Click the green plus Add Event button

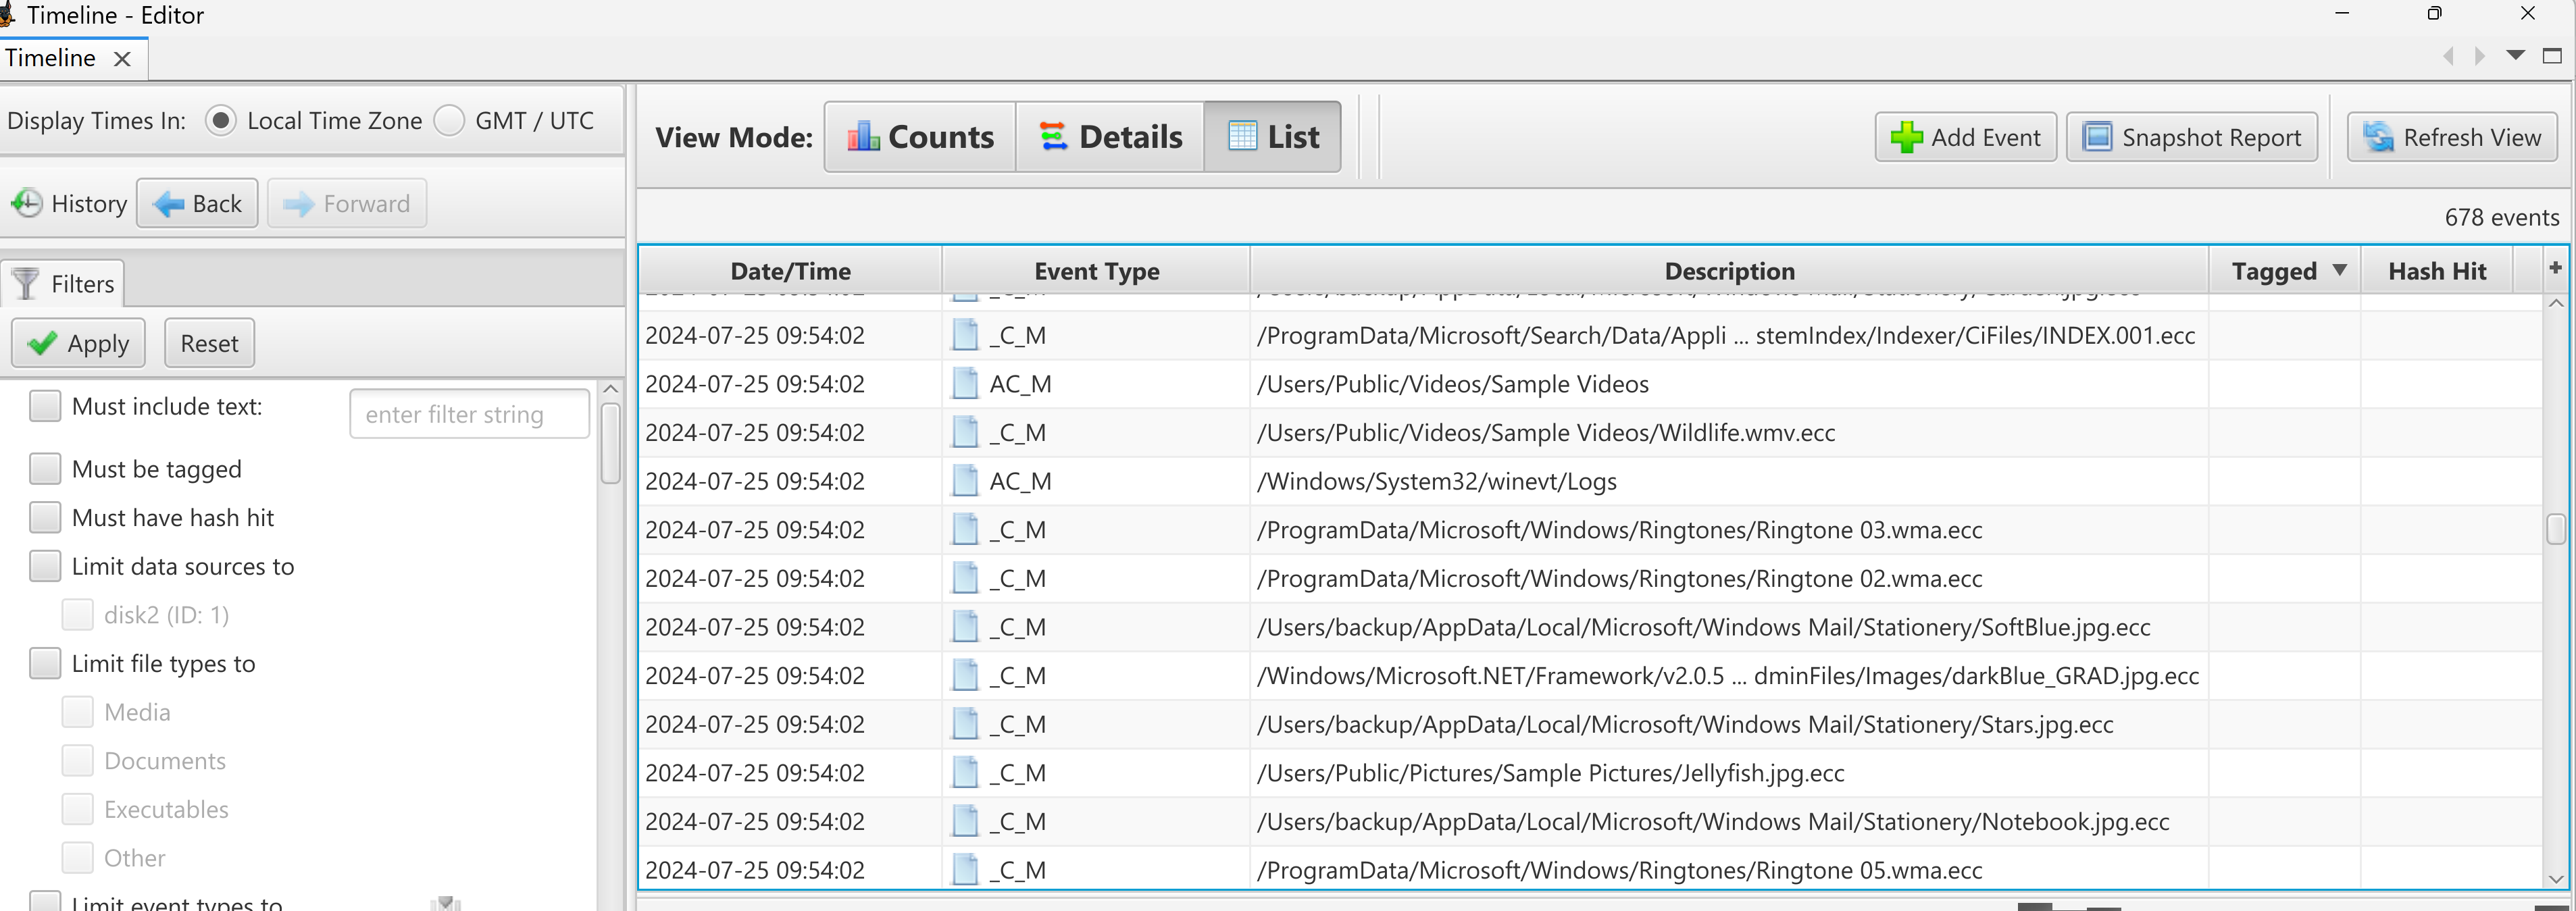1965,137
